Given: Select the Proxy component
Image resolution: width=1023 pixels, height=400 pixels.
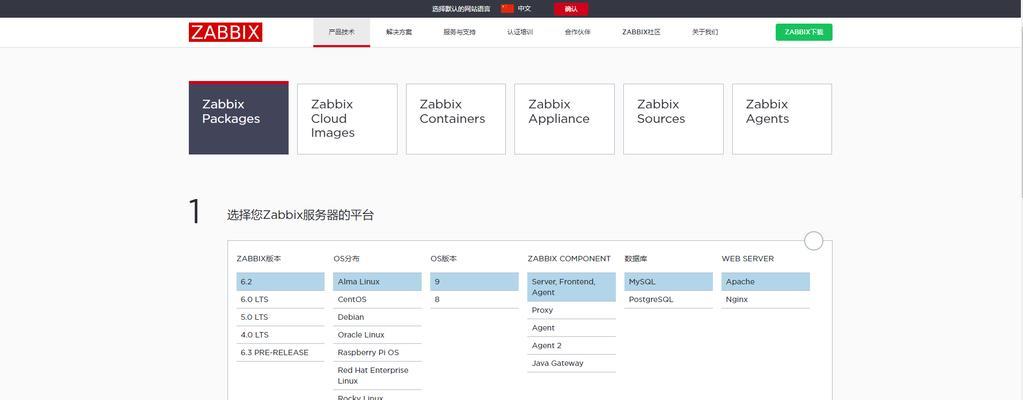Looking at the screenshot, I should pyautogui.click(x=572, y=310).
